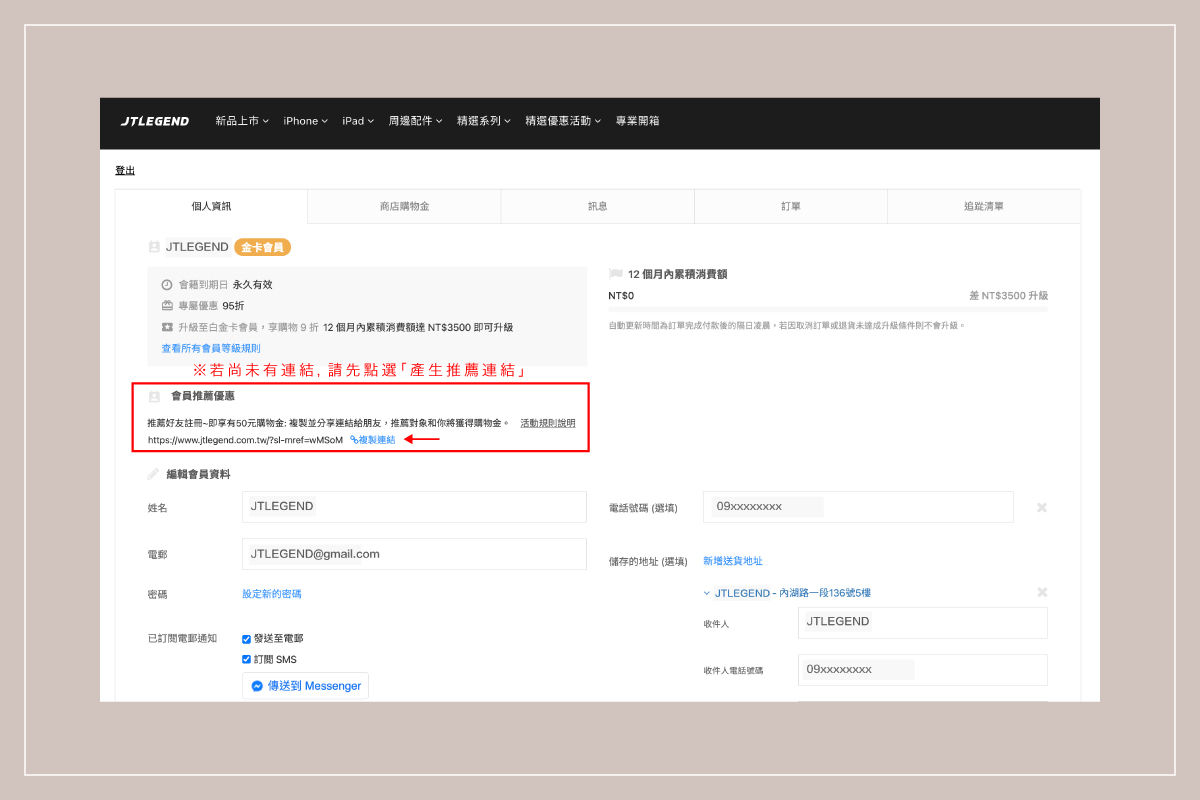Image resolution: width=1200 pixels, height=800 pixels.
Task: Open the 訂單 tab
Action: pos(790,206)
